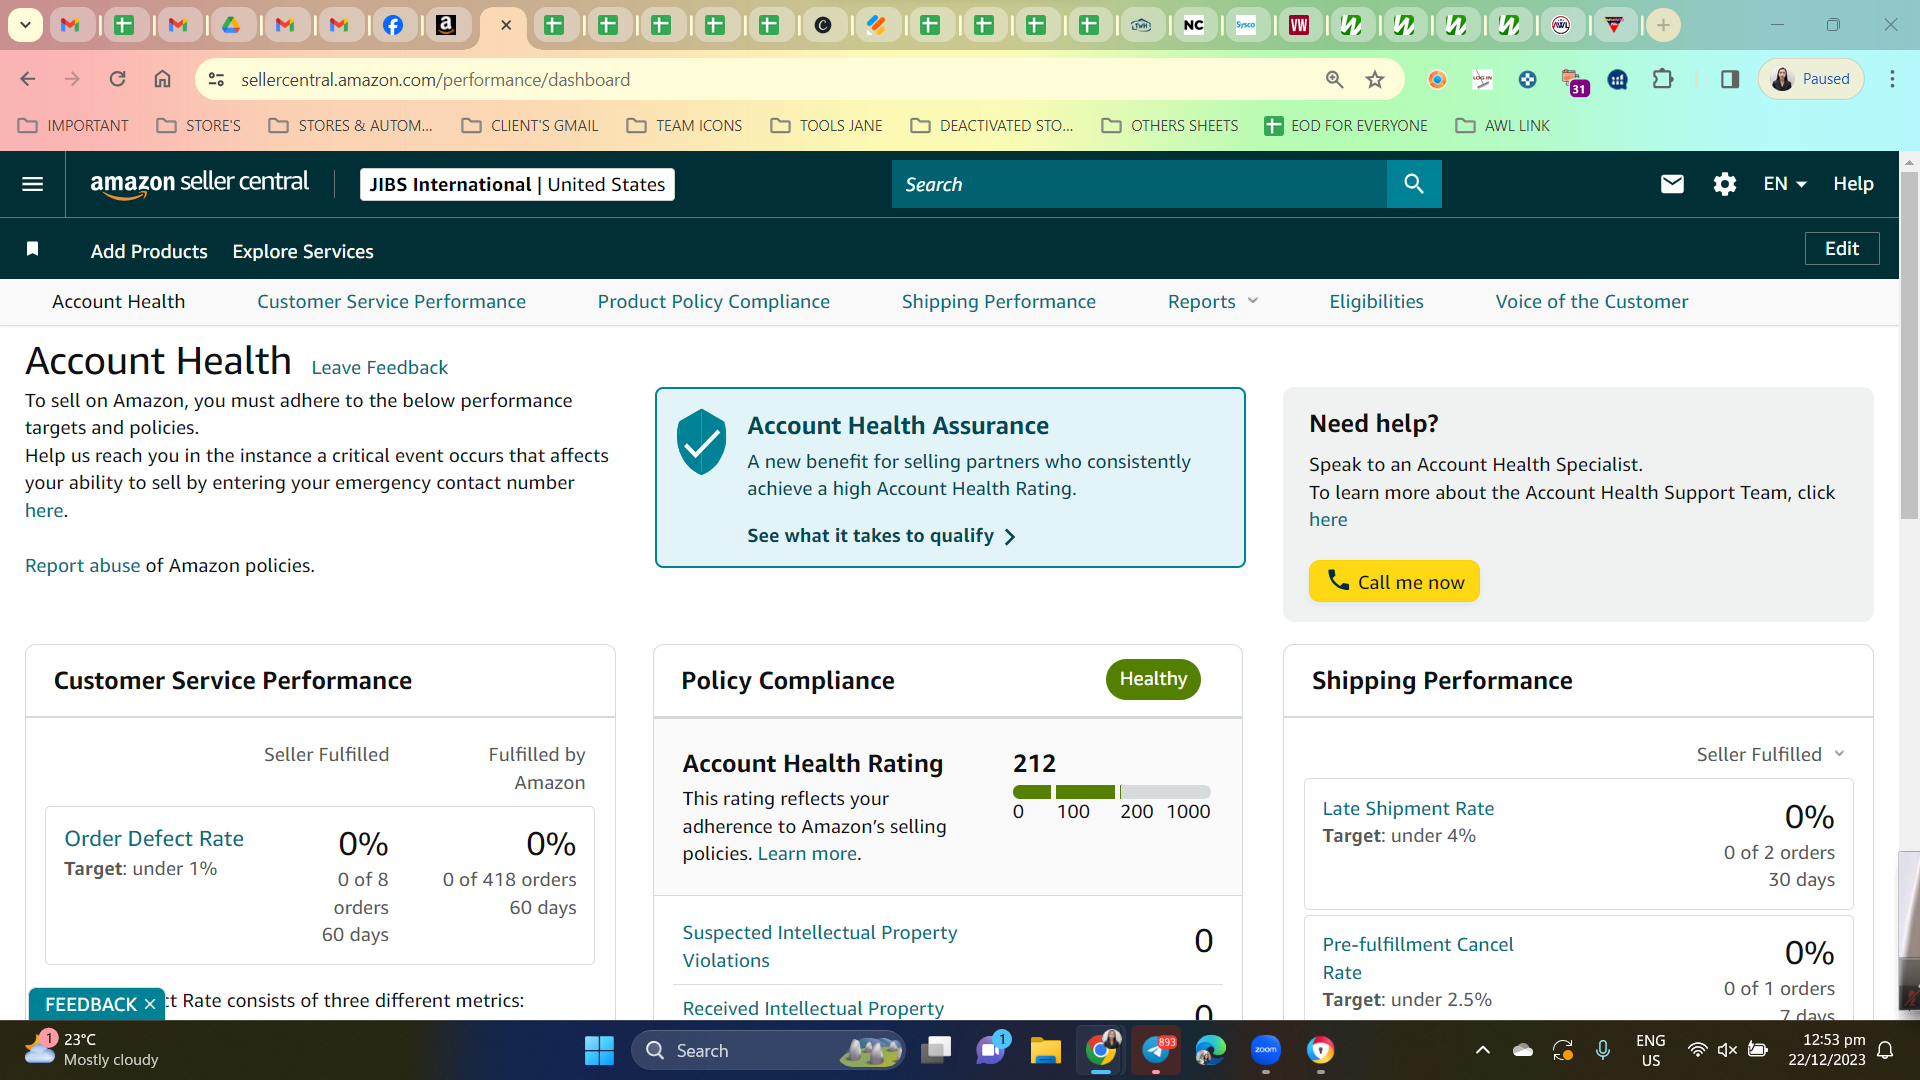Expand the Reports dropdown menu

[1213, 301]
